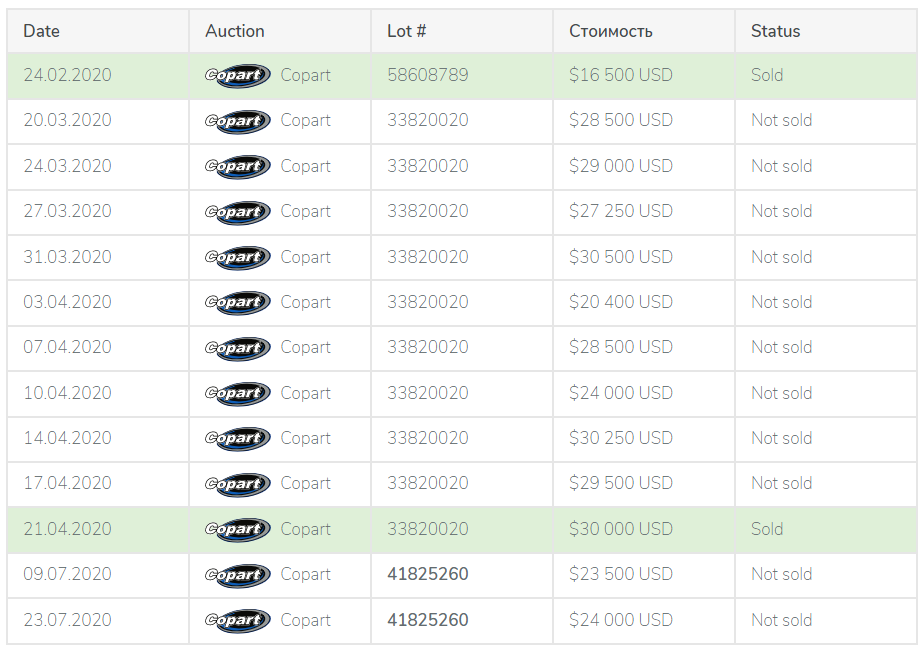Select the Lot # column header
The height and width of the screenshot is (651, 923).
pos(406,31)
